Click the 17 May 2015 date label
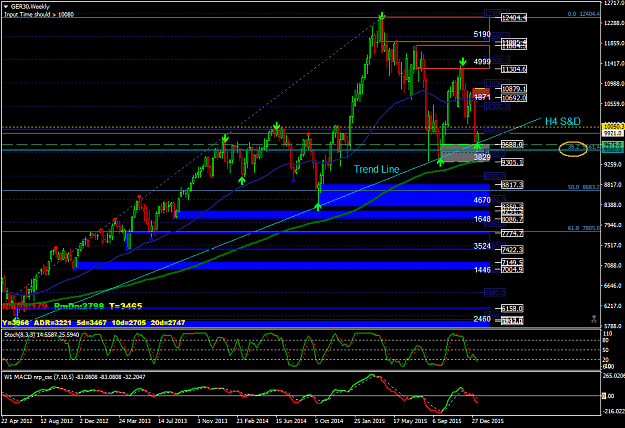Image resolution: width=625 pixels, height=428 pixels. click(410, 421)
